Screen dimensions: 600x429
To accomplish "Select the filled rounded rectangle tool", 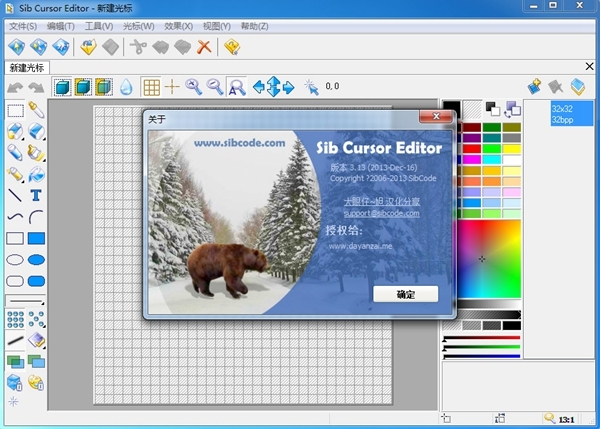I will tap(36, 281).
